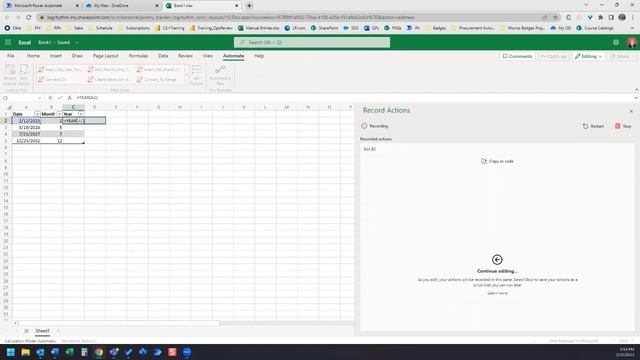640x360 pixels.
Task: Open the Editing mode dropdown
Action: 588,56
